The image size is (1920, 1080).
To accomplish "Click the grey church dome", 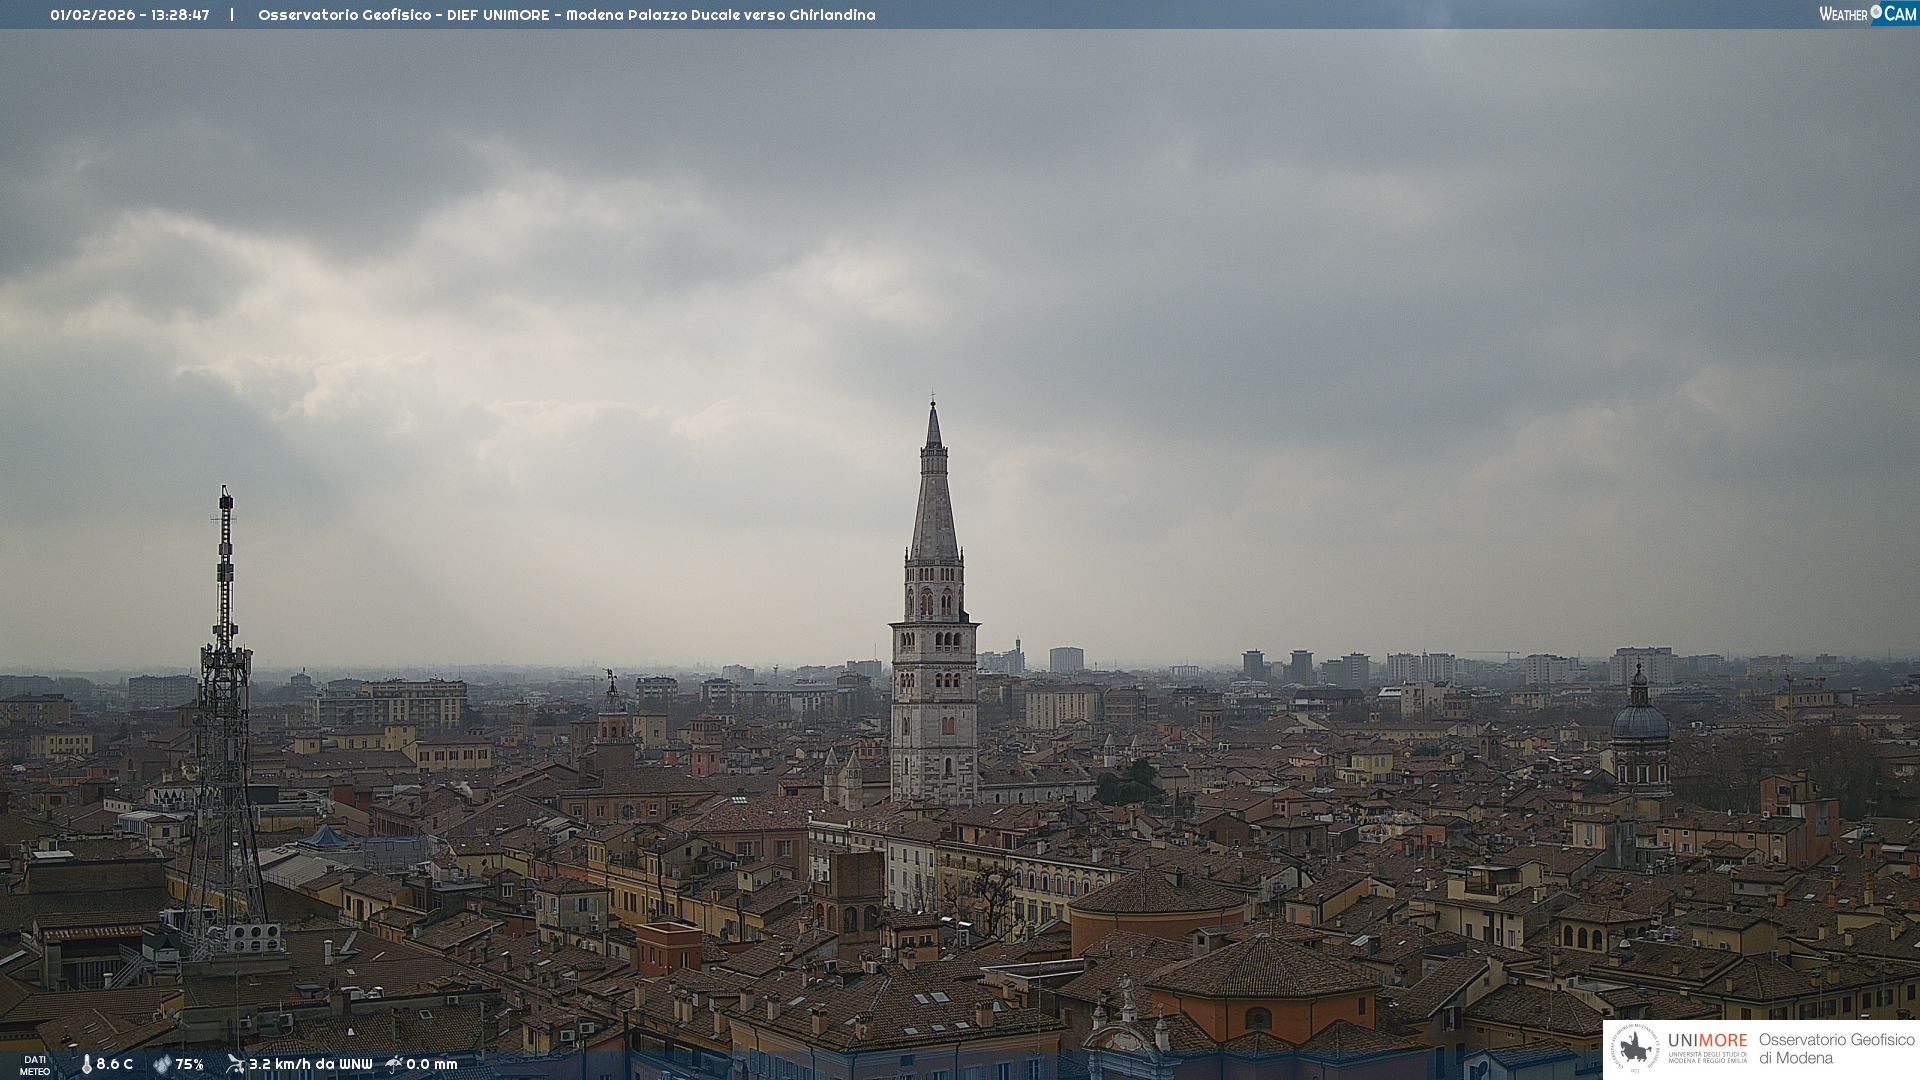I will [1639, 720].
